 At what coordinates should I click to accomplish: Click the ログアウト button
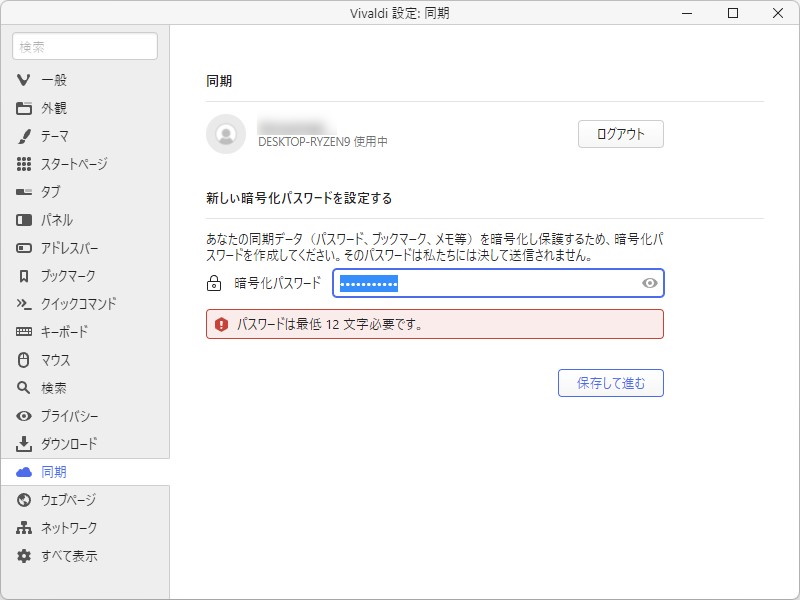[620, 133]
